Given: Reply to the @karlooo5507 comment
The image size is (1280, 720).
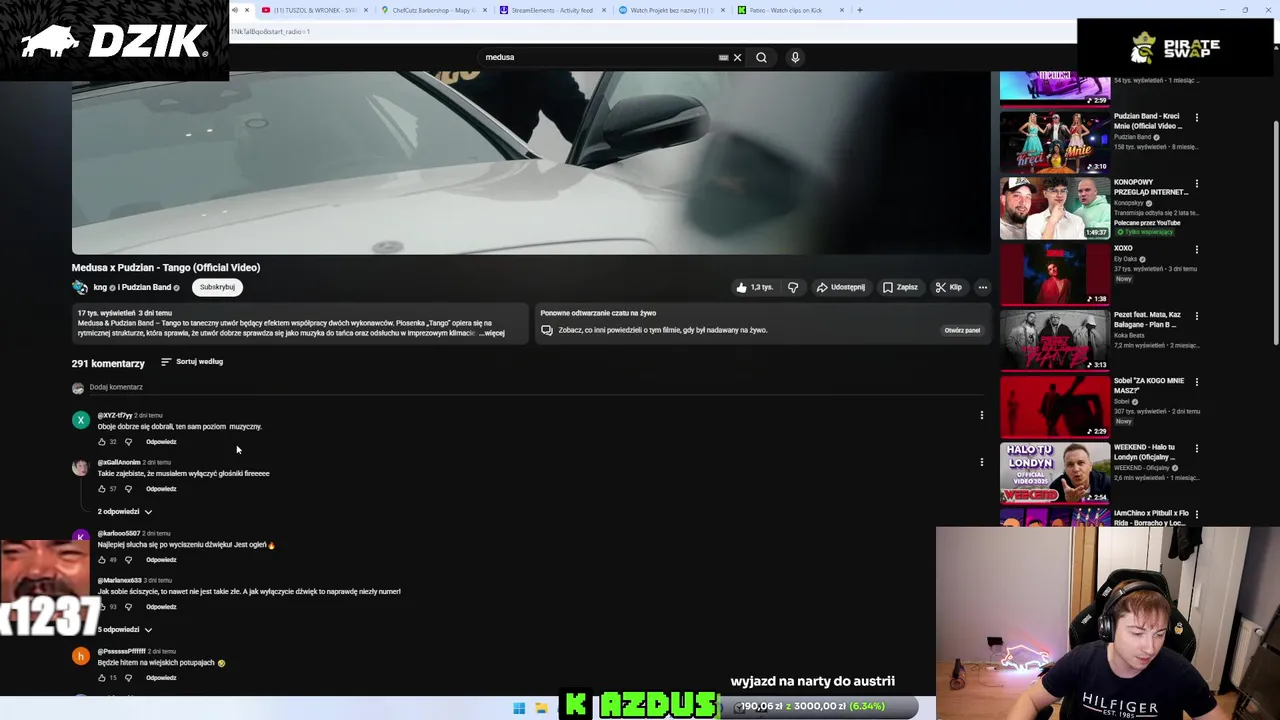Looking at the screenshot, I should 161,560.
